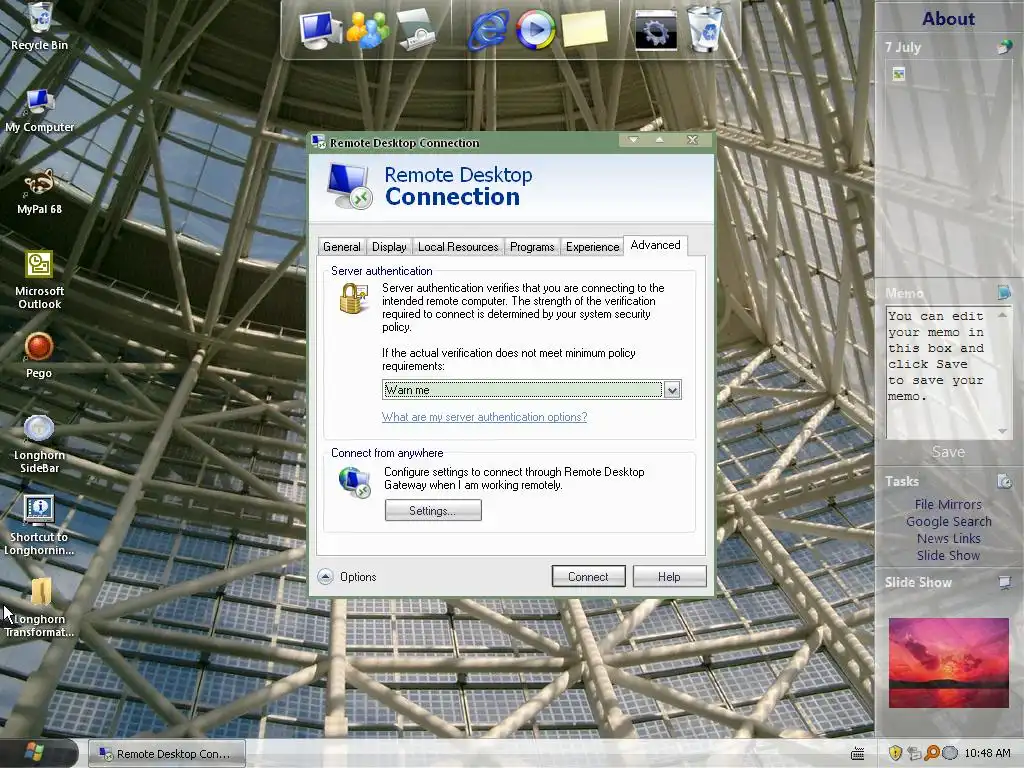The height and width of the screenshot is (768, 1024).
Task: Open the Programs tab
Action: point(532,247)
